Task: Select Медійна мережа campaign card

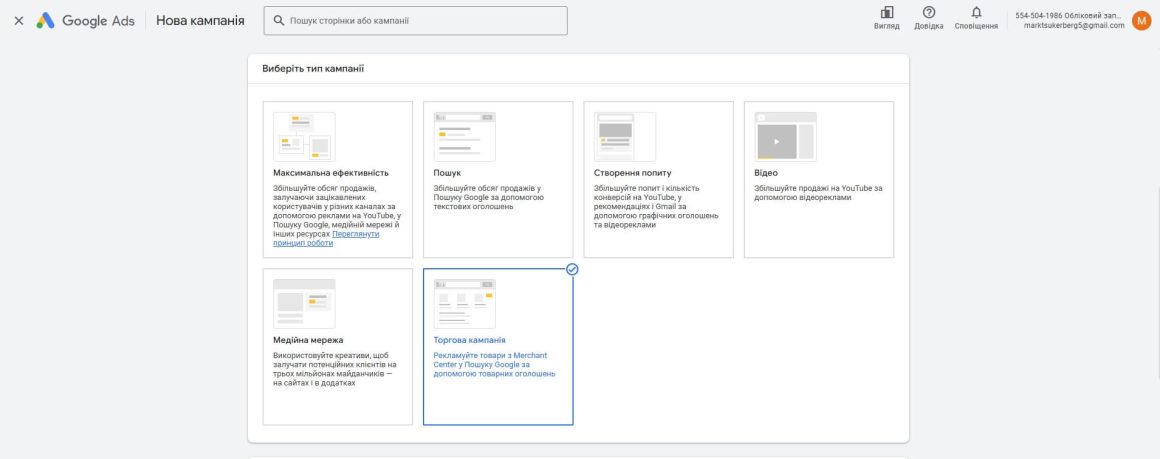Action: (x=338, y=347)
